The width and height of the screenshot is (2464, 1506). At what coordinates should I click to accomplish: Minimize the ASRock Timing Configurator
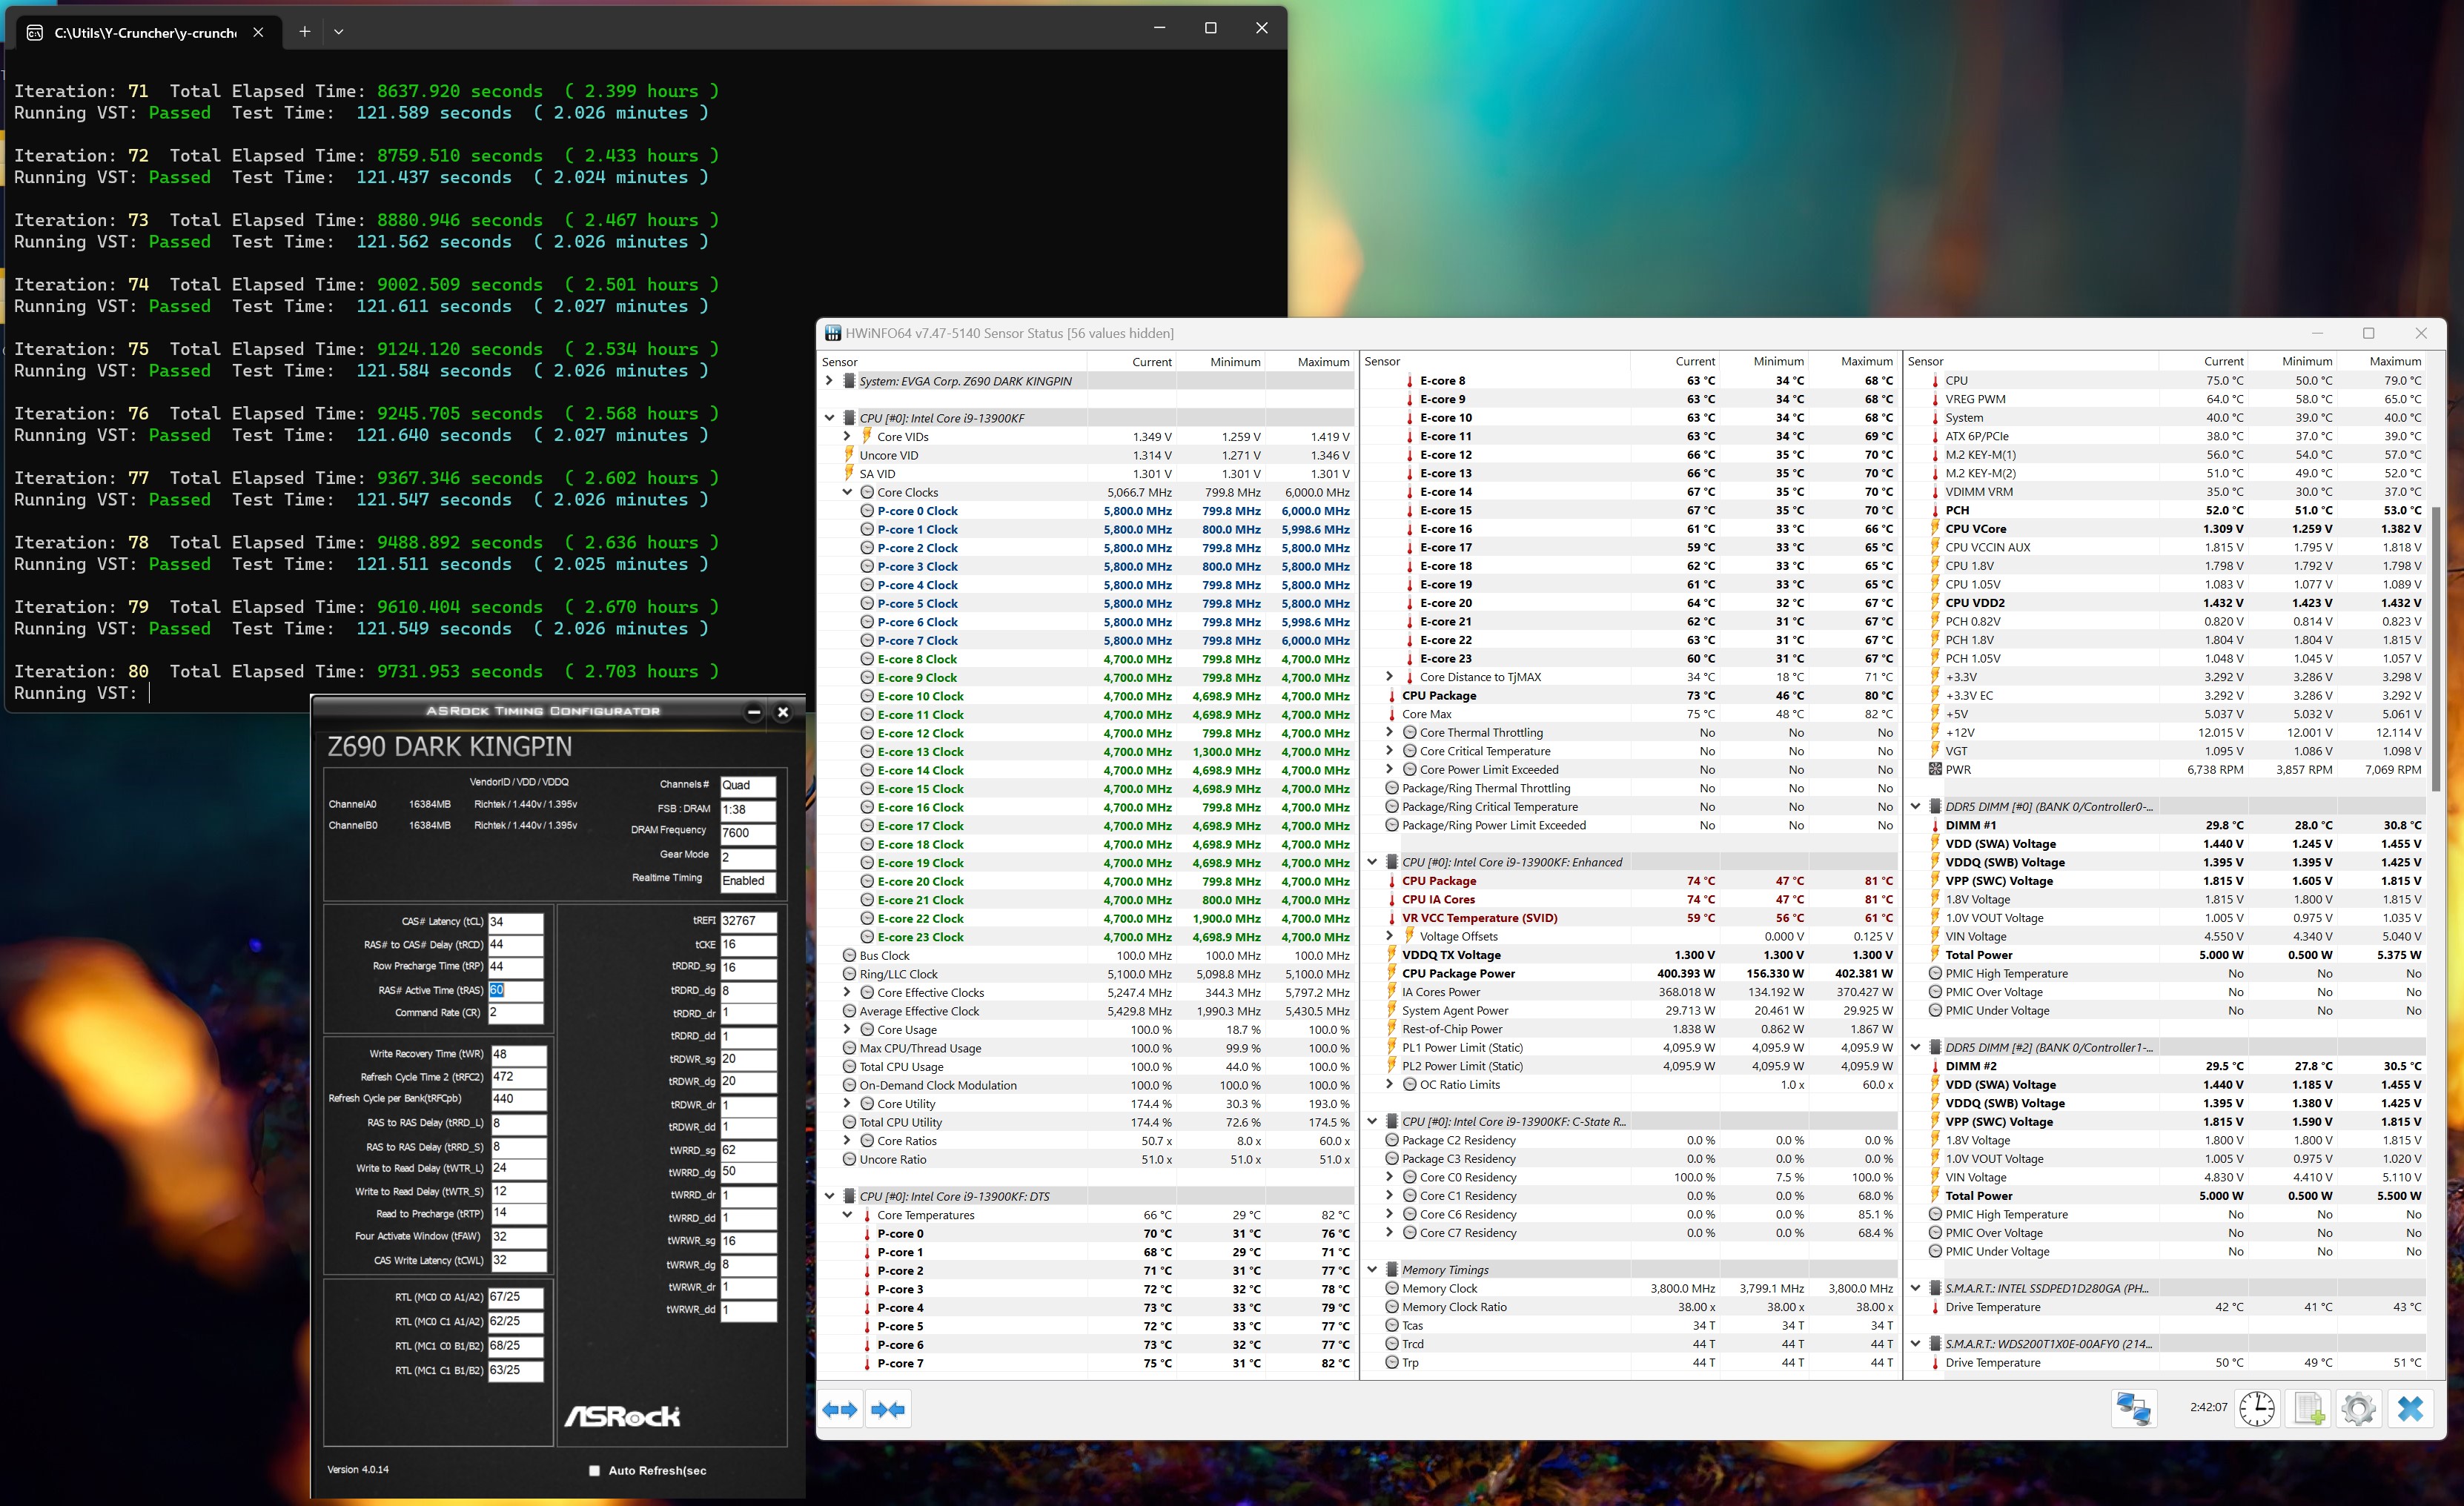click(x=754, y=712)
